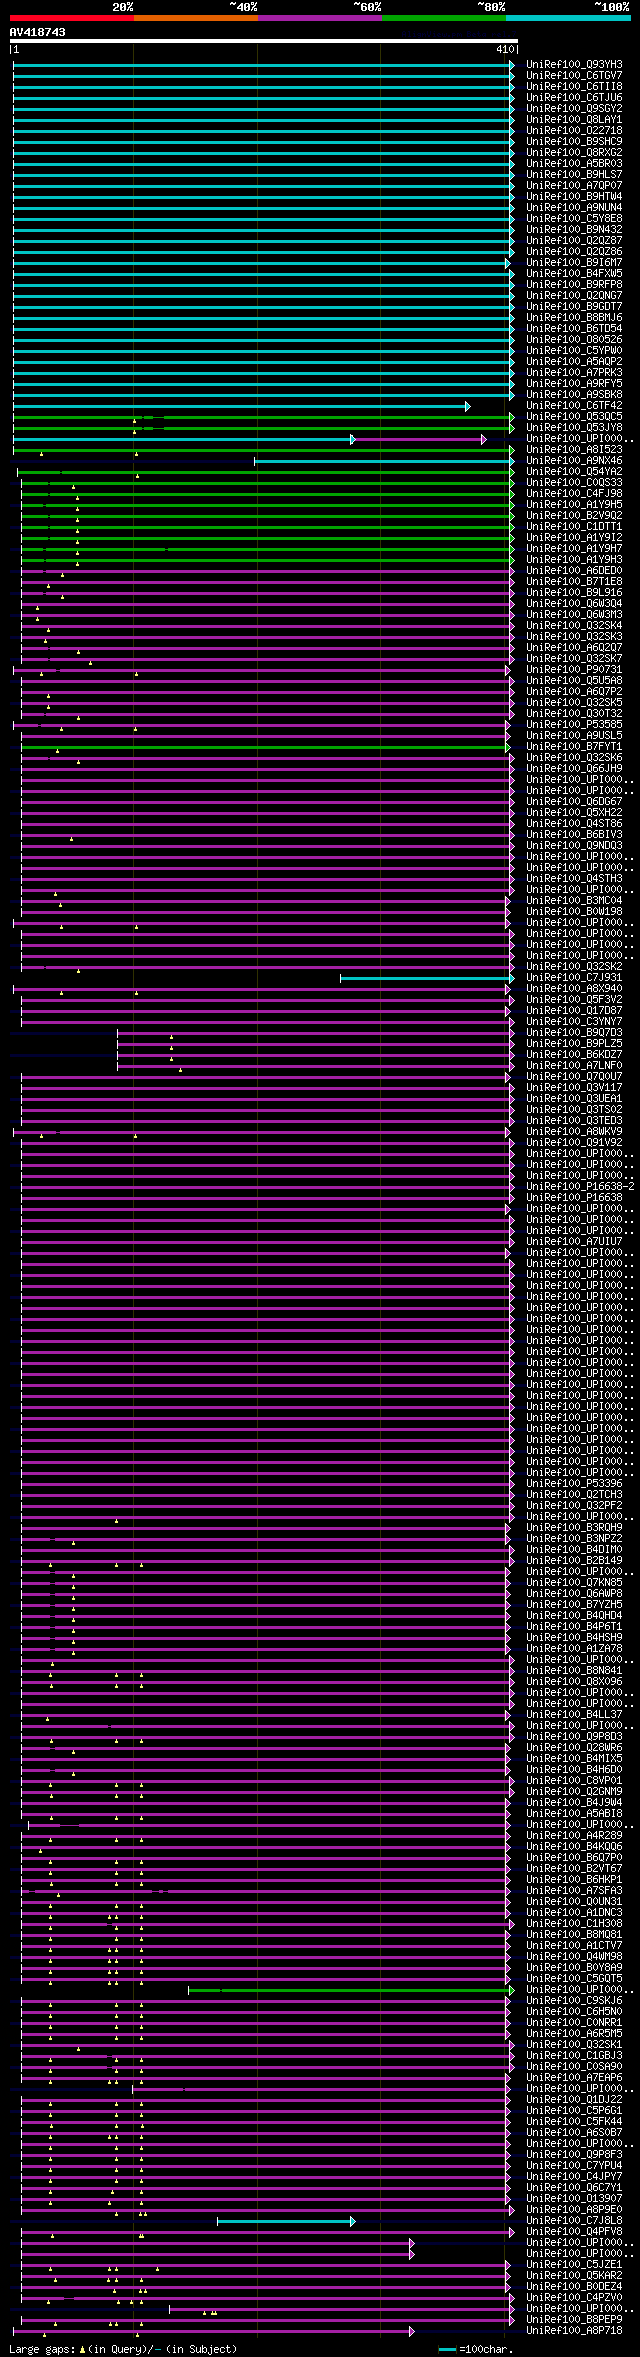Select hit UniRef100_A7LNF0
Screen dimensions: 640x2357
(574, 1065)
